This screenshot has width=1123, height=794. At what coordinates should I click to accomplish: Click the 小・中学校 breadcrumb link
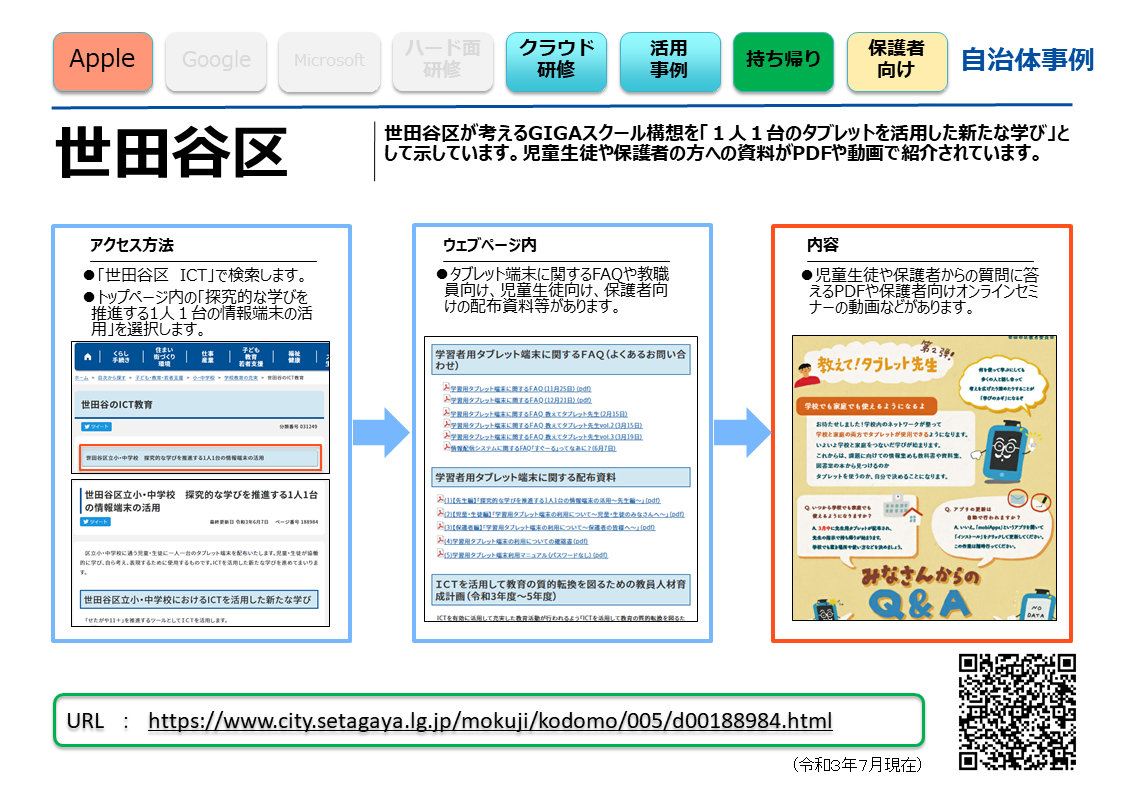(203, 377)
